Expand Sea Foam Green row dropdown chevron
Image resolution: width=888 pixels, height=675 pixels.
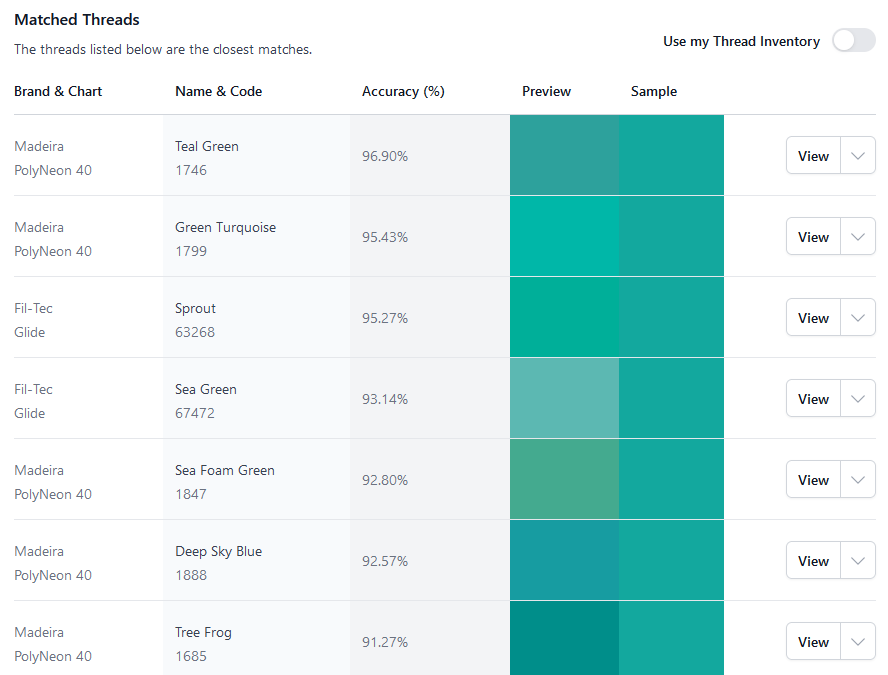[858, 480]
